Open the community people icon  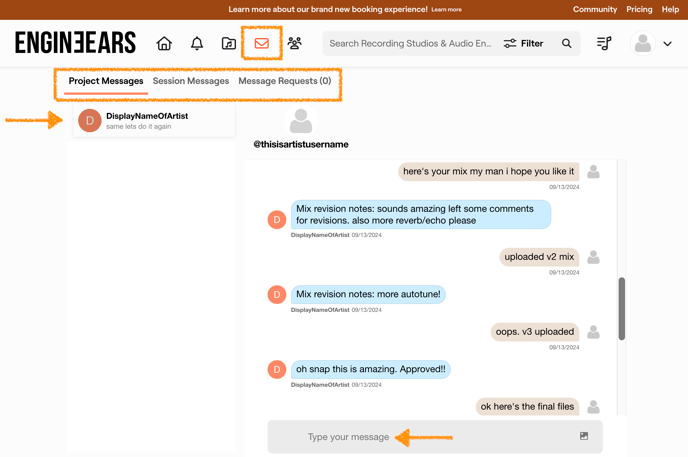(295, 44)
